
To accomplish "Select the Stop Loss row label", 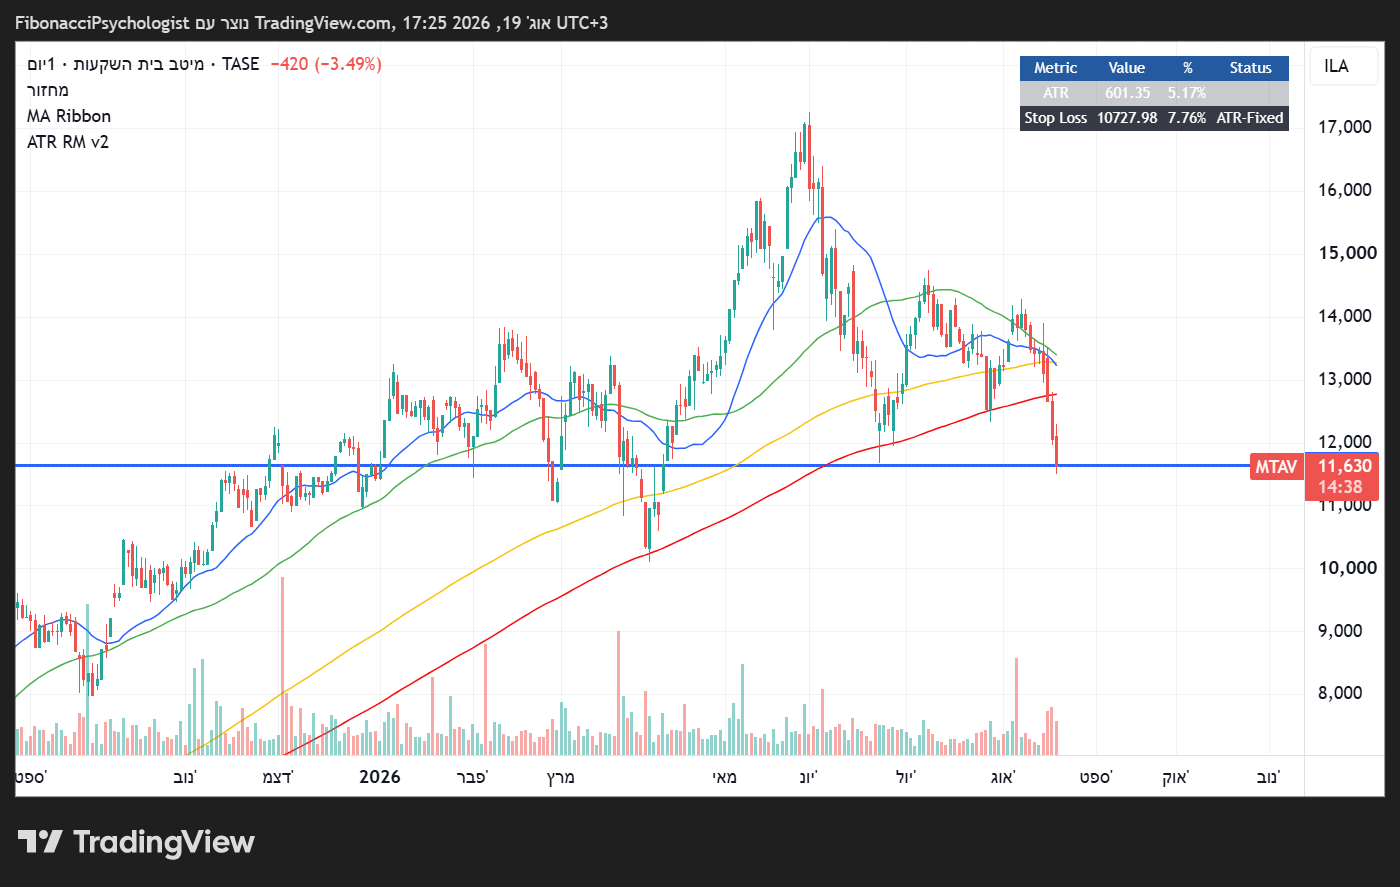I will (x=1055, y=118).
